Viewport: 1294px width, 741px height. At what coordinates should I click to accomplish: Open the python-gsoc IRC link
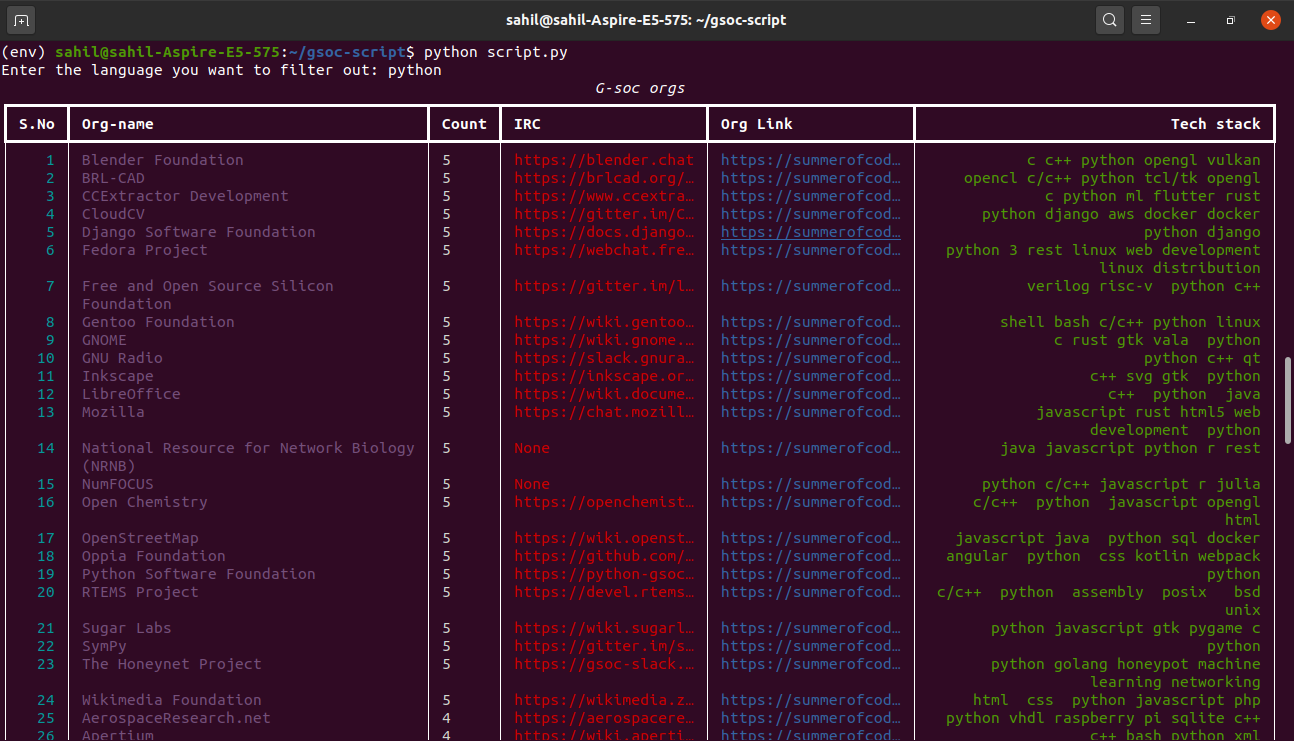pyautogui.click(x=604, y=574)
